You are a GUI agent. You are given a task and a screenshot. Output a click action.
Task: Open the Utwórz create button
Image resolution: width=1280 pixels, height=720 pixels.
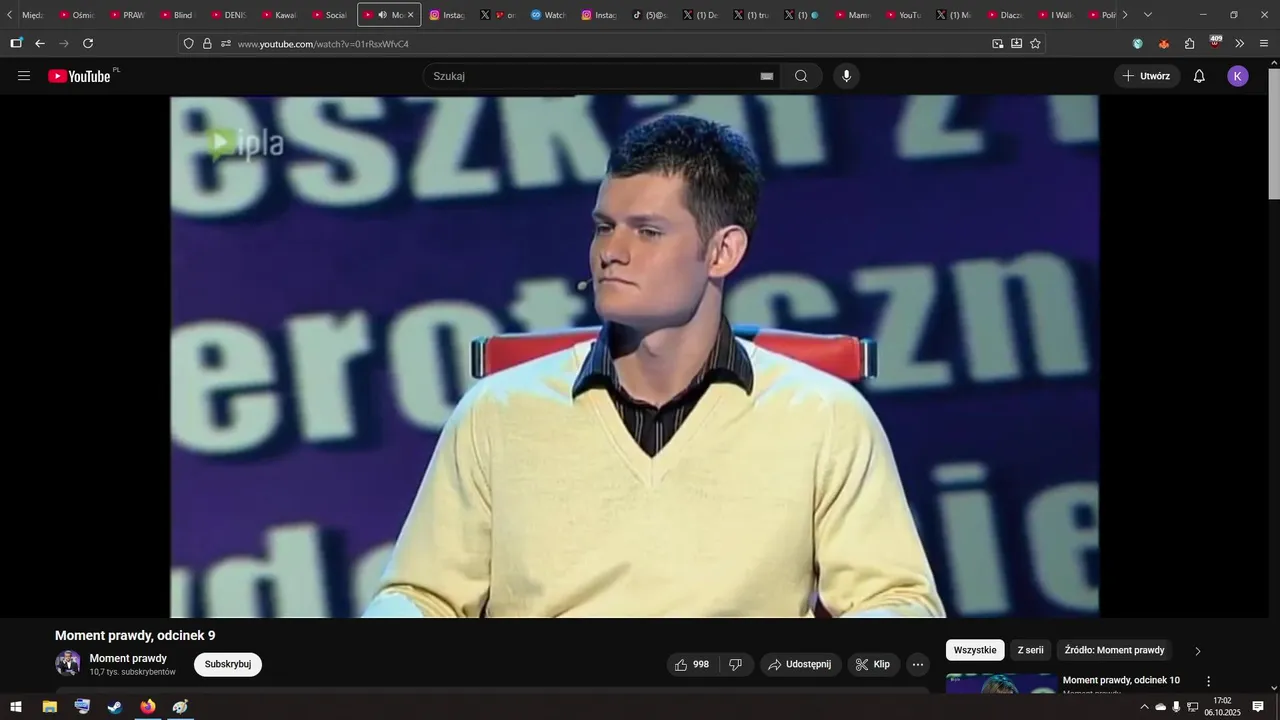1147,76
